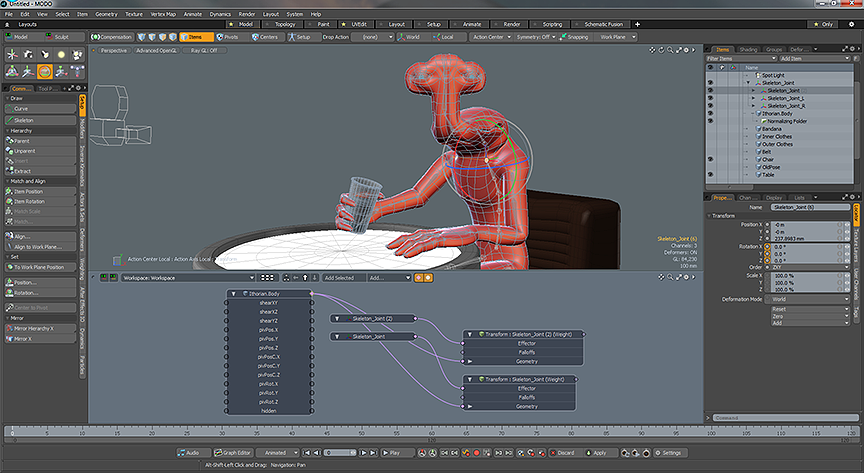Toggle visibility eye for Chair item
The width and height of the screenshot is (864, 473).
tap(710, 159)
